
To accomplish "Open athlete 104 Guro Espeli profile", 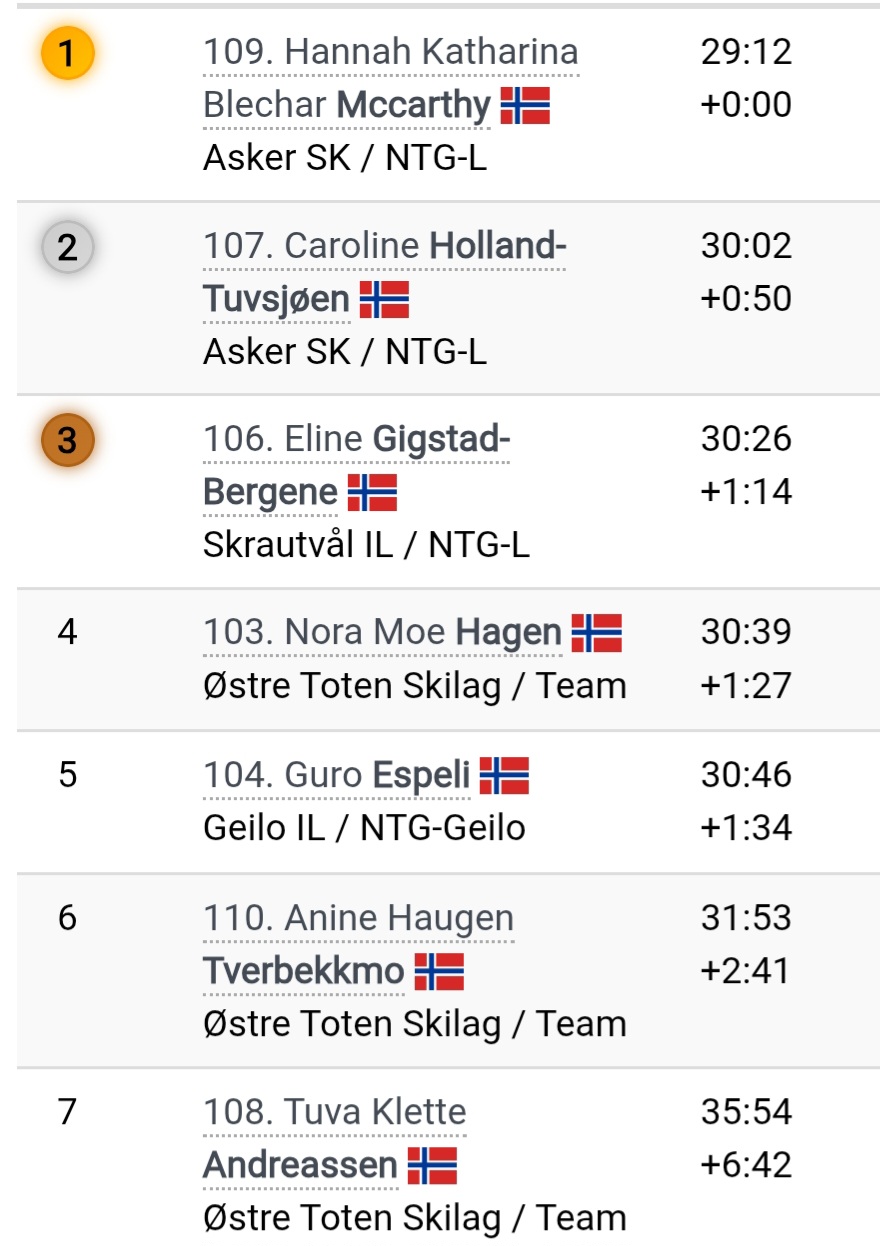I will [337, 776].
